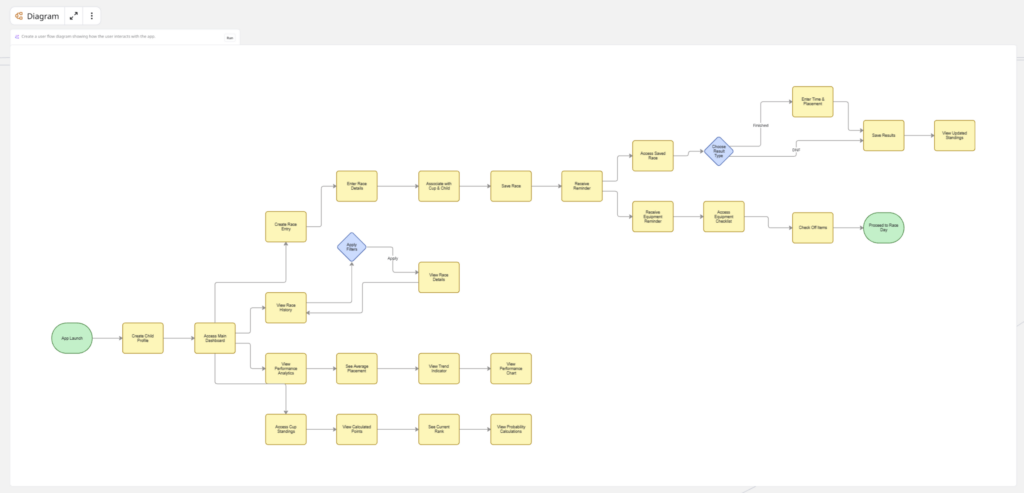This screenshot has height=493, width=1024.
Task: Open the three-dot more options menu
Action: [92, 16]
